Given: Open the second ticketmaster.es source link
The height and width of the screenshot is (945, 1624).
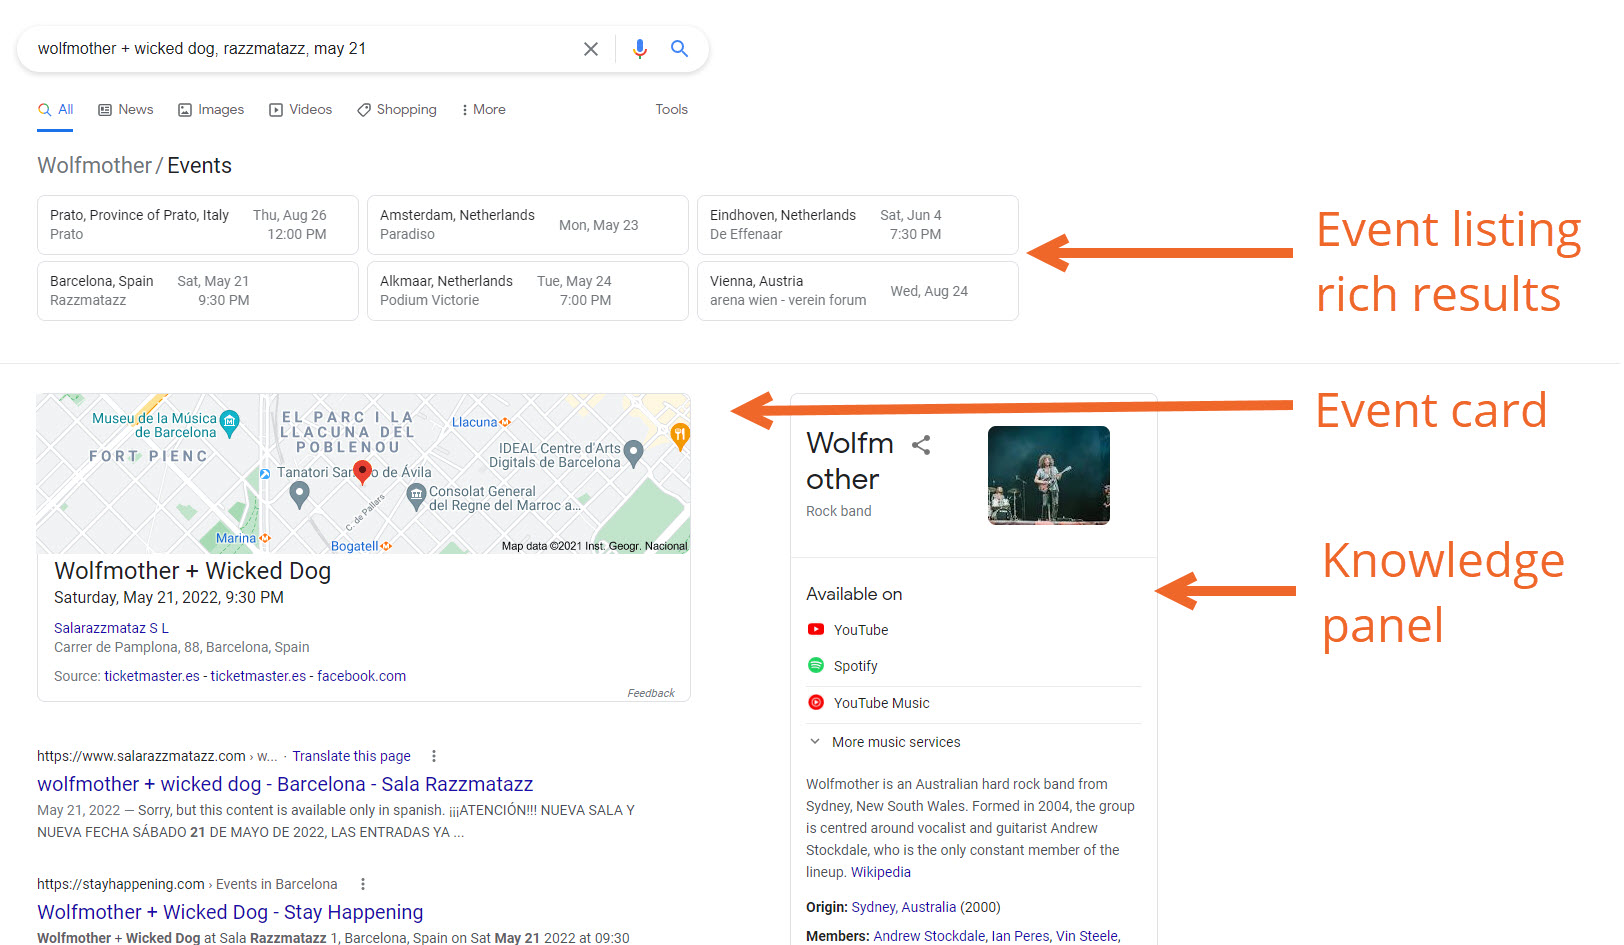Looking at the screenshot, I should [258, 676].
